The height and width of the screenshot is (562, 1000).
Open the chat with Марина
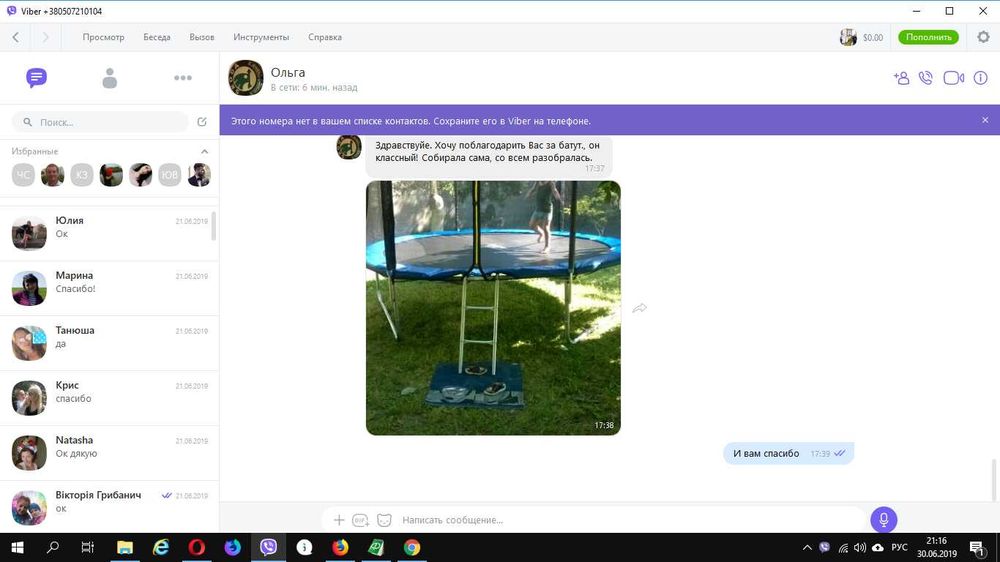click(110, 288)
